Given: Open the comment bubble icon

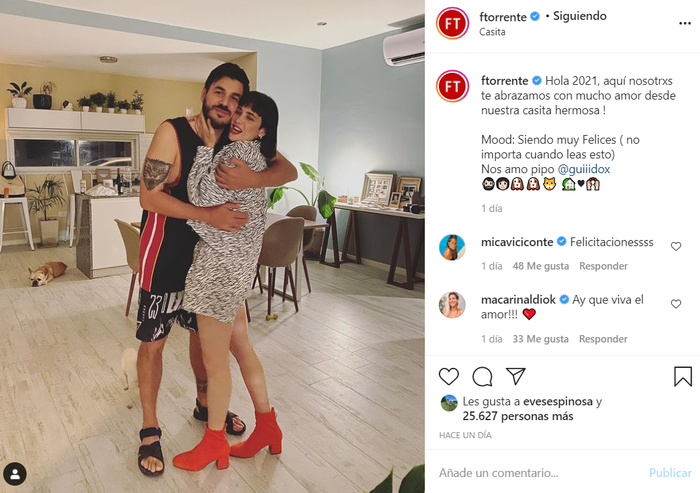Looking at the screenshot, I should (x=482, y=376).
